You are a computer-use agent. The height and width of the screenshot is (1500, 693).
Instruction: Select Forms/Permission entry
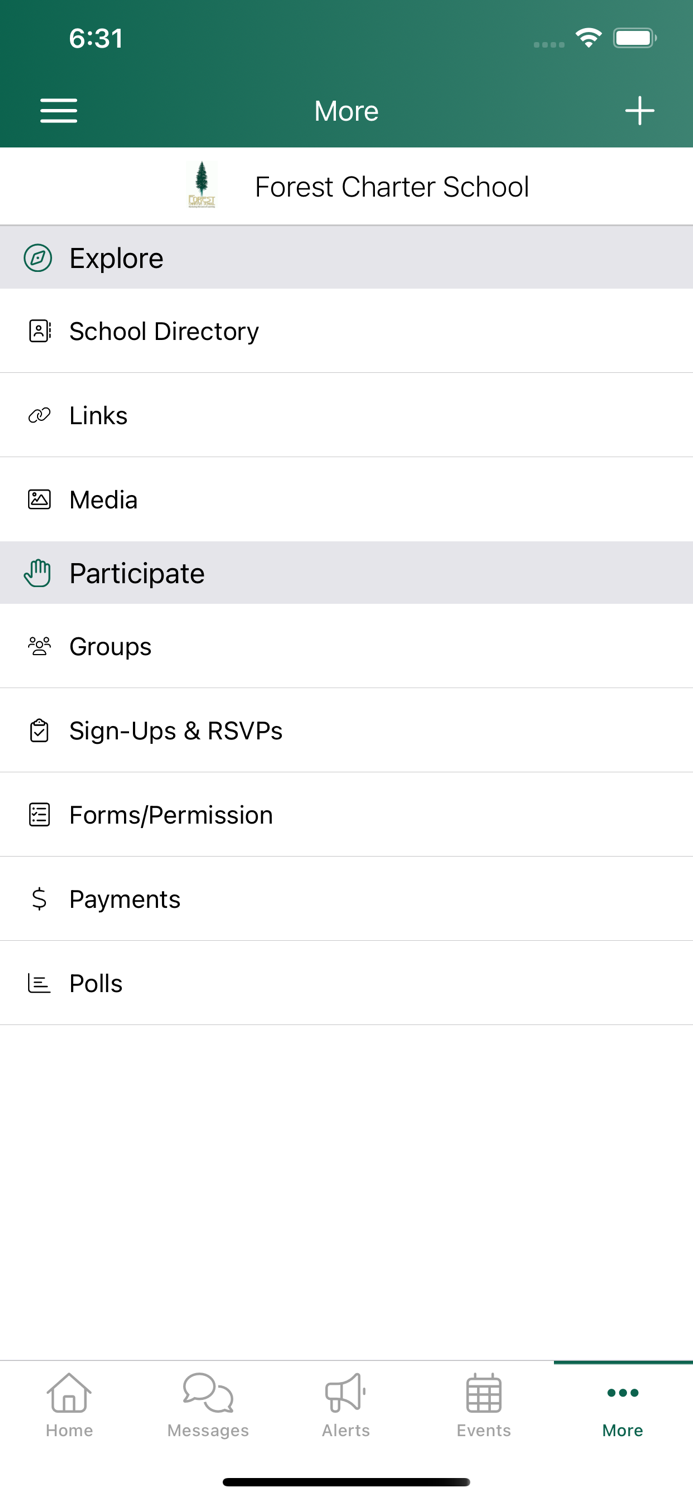pos(171,815)
